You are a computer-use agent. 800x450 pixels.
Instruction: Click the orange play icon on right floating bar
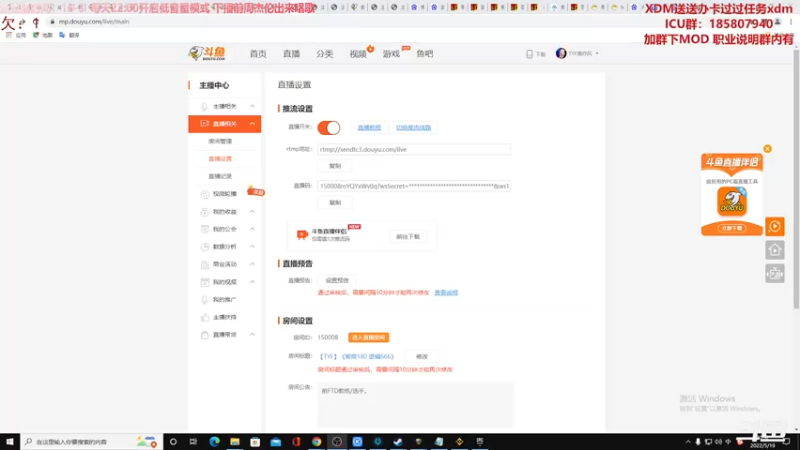[774, 227]
